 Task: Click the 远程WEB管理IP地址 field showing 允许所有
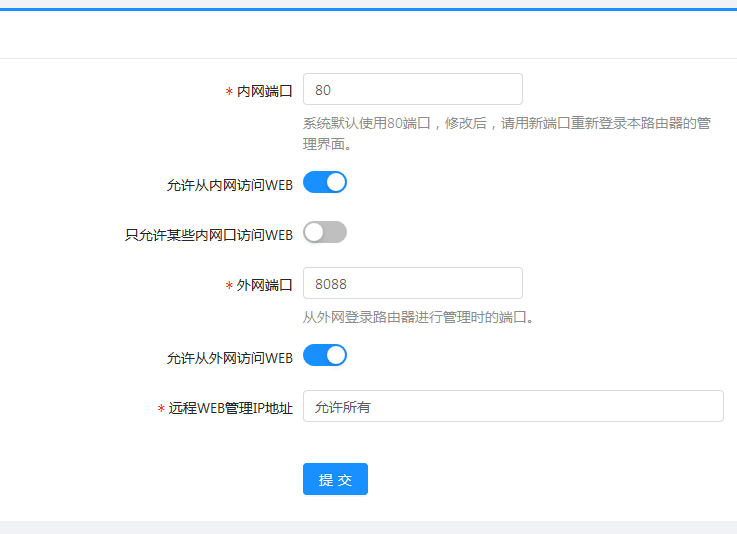click(x=512, y=406)
